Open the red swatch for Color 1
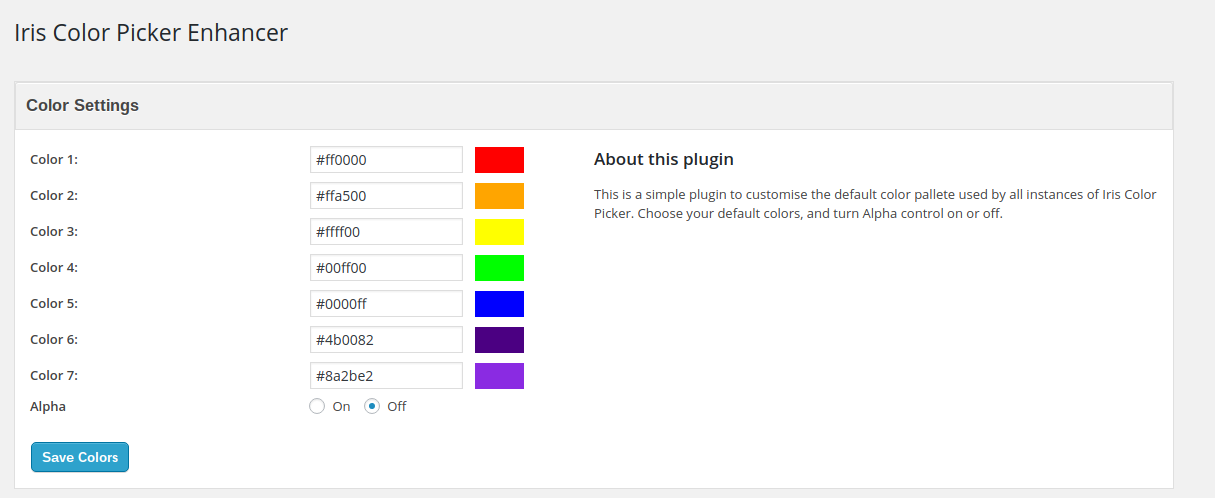This screenshot has width=1215, height=498. click(499, 160)
